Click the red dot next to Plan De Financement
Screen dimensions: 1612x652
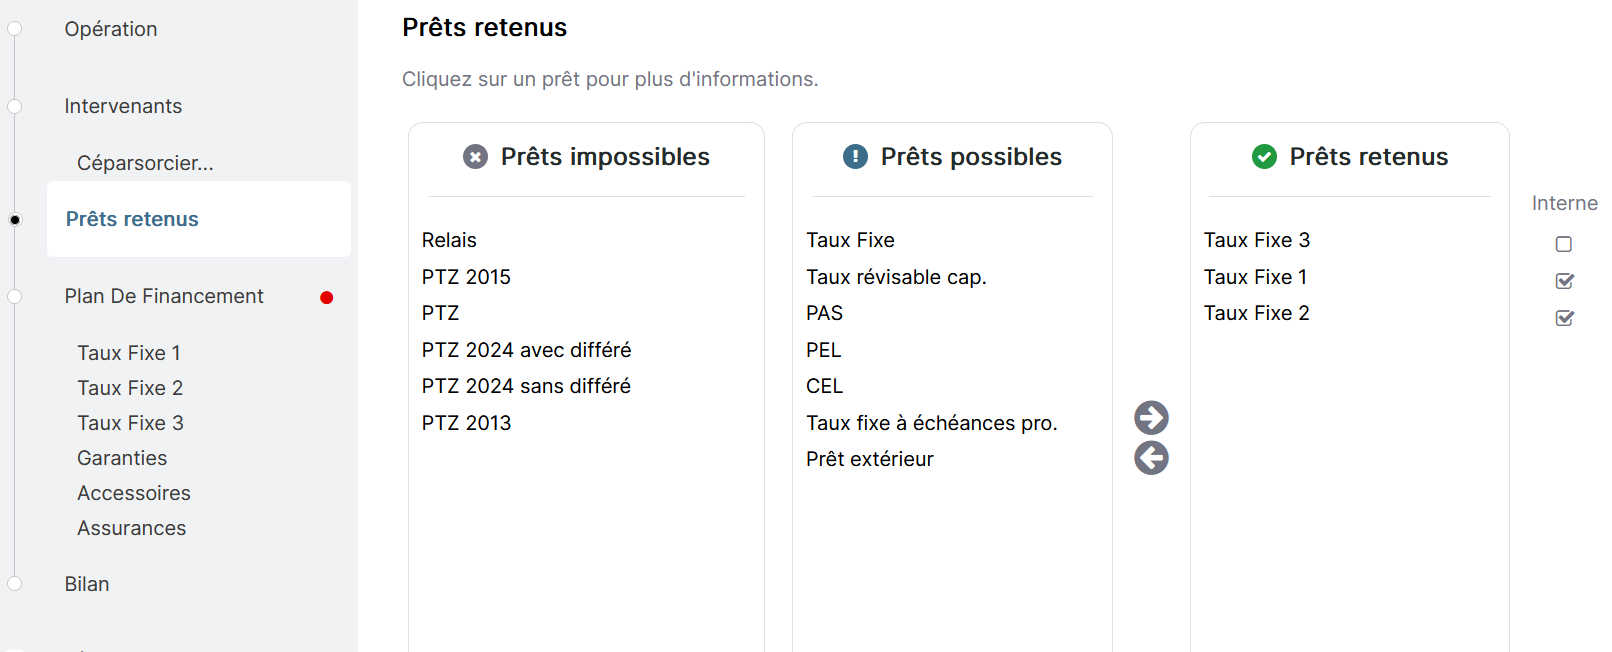pyautogui.click(x=326, y=297)
